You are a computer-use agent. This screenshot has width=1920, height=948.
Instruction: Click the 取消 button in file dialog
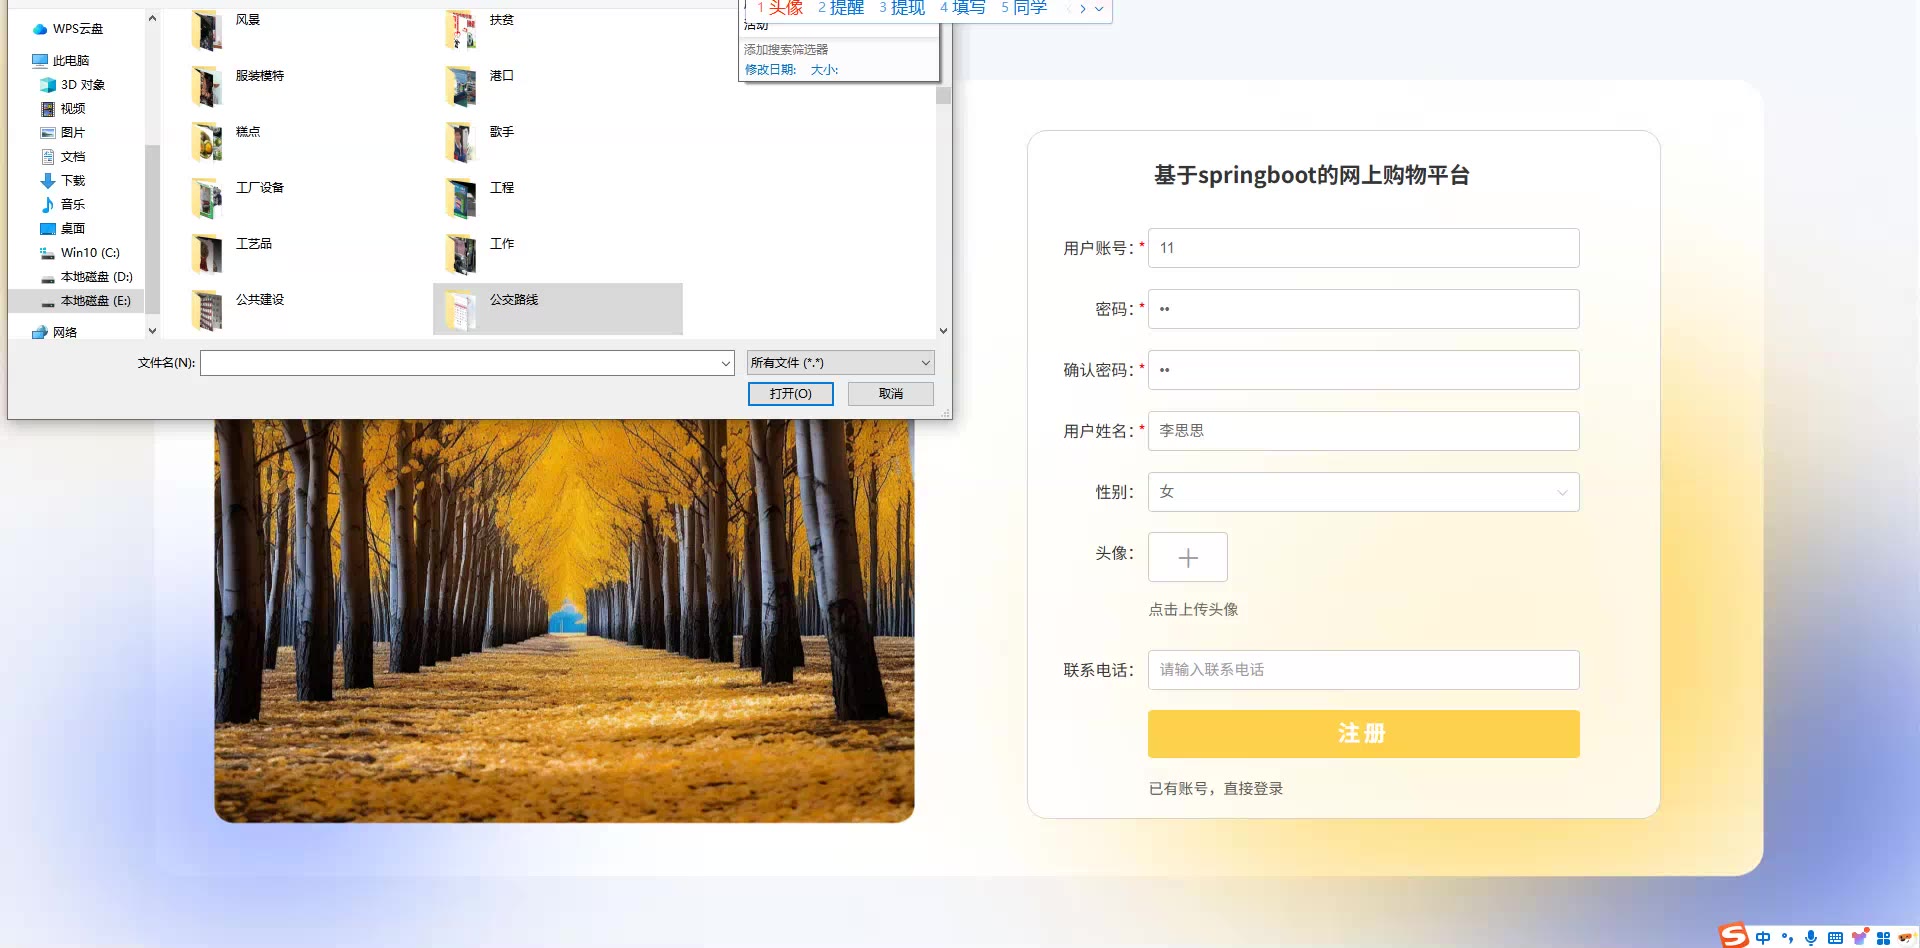tap(891, 394)
